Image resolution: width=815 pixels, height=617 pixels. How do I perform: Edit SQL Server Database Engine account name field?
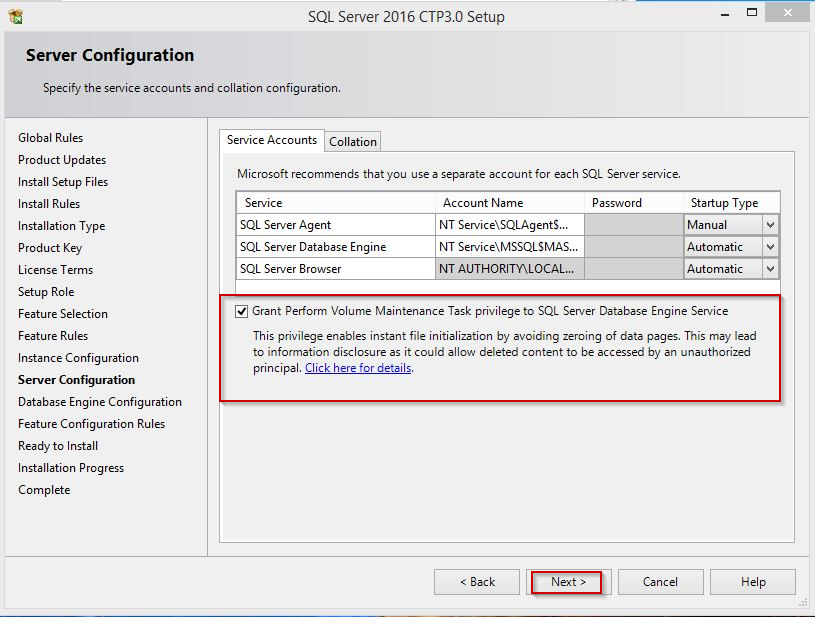tap(509, 247)
